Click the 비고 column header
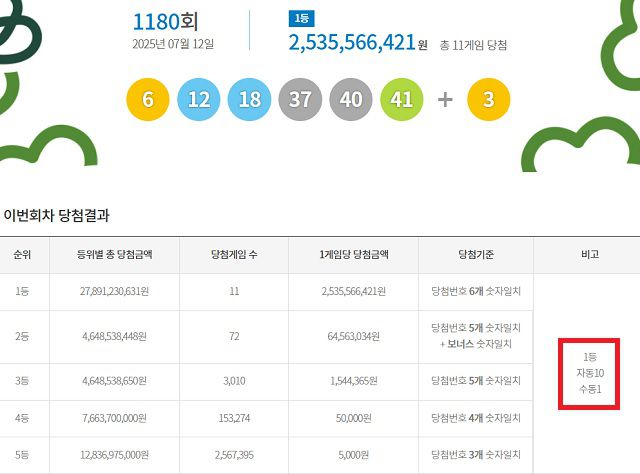This screenshot has height=474, width=640. point(588,254)
